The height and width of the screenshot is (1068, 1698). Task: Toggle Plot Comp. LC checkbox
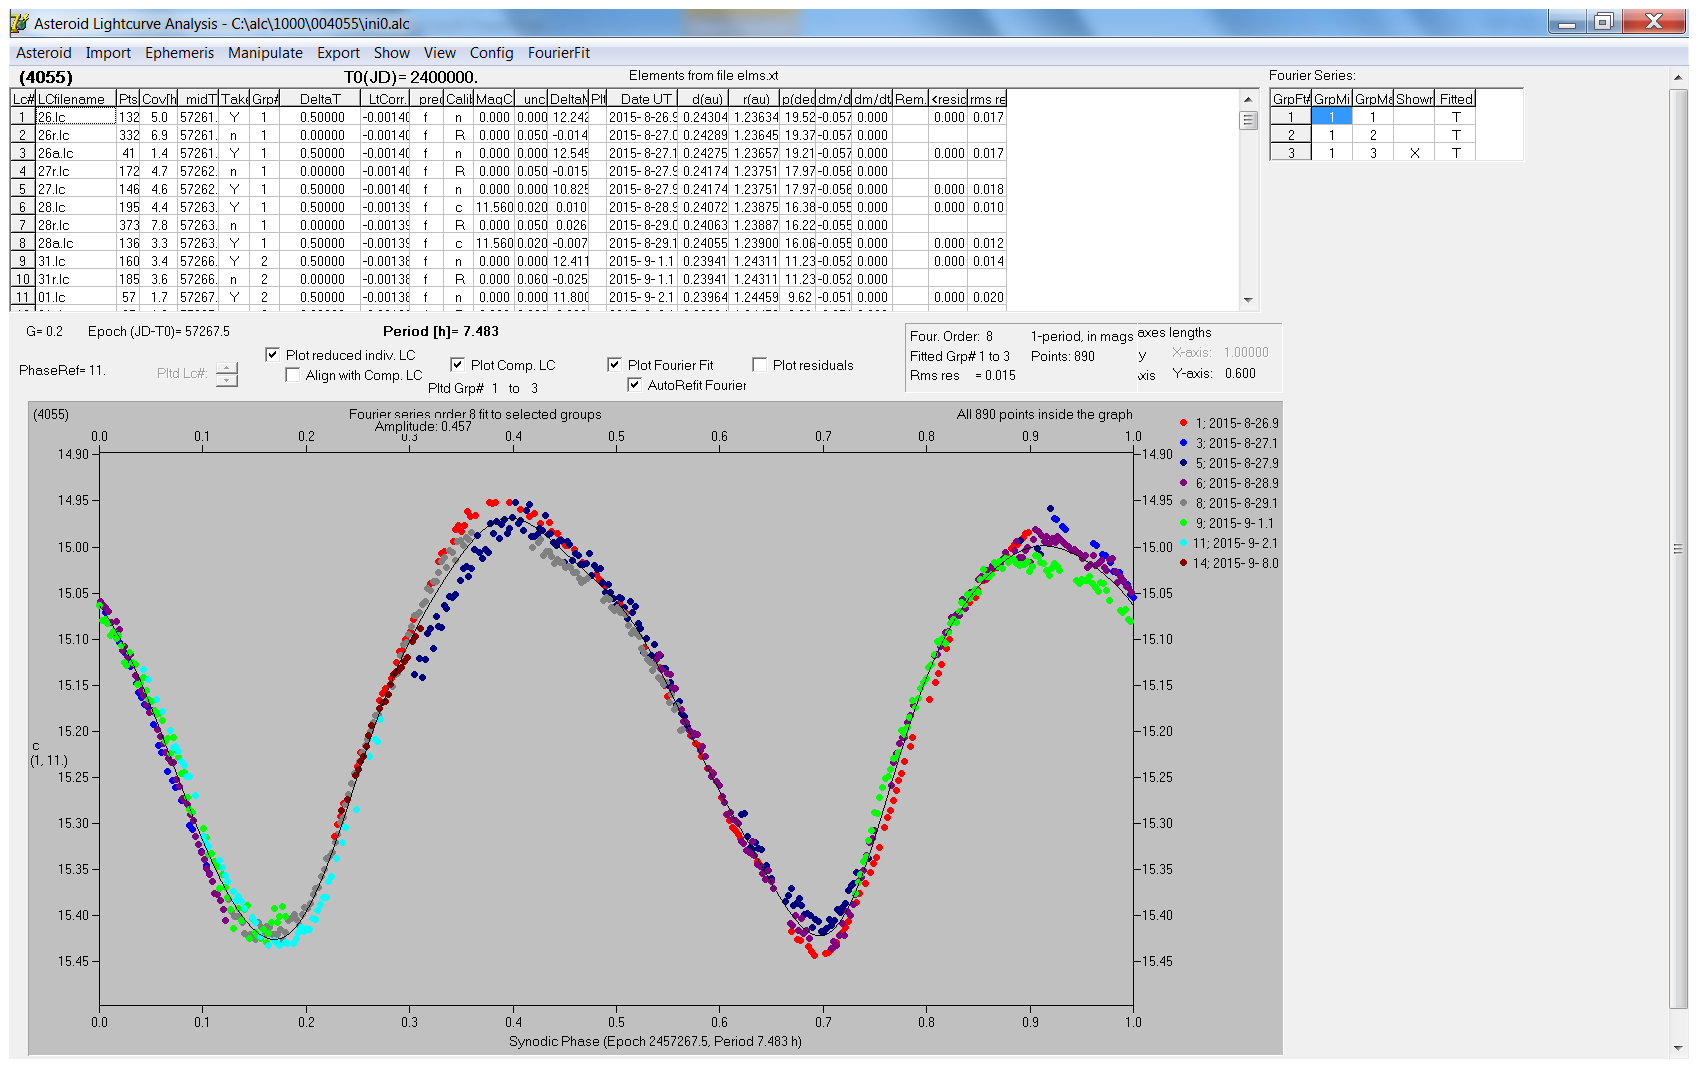tap(457, 365)
